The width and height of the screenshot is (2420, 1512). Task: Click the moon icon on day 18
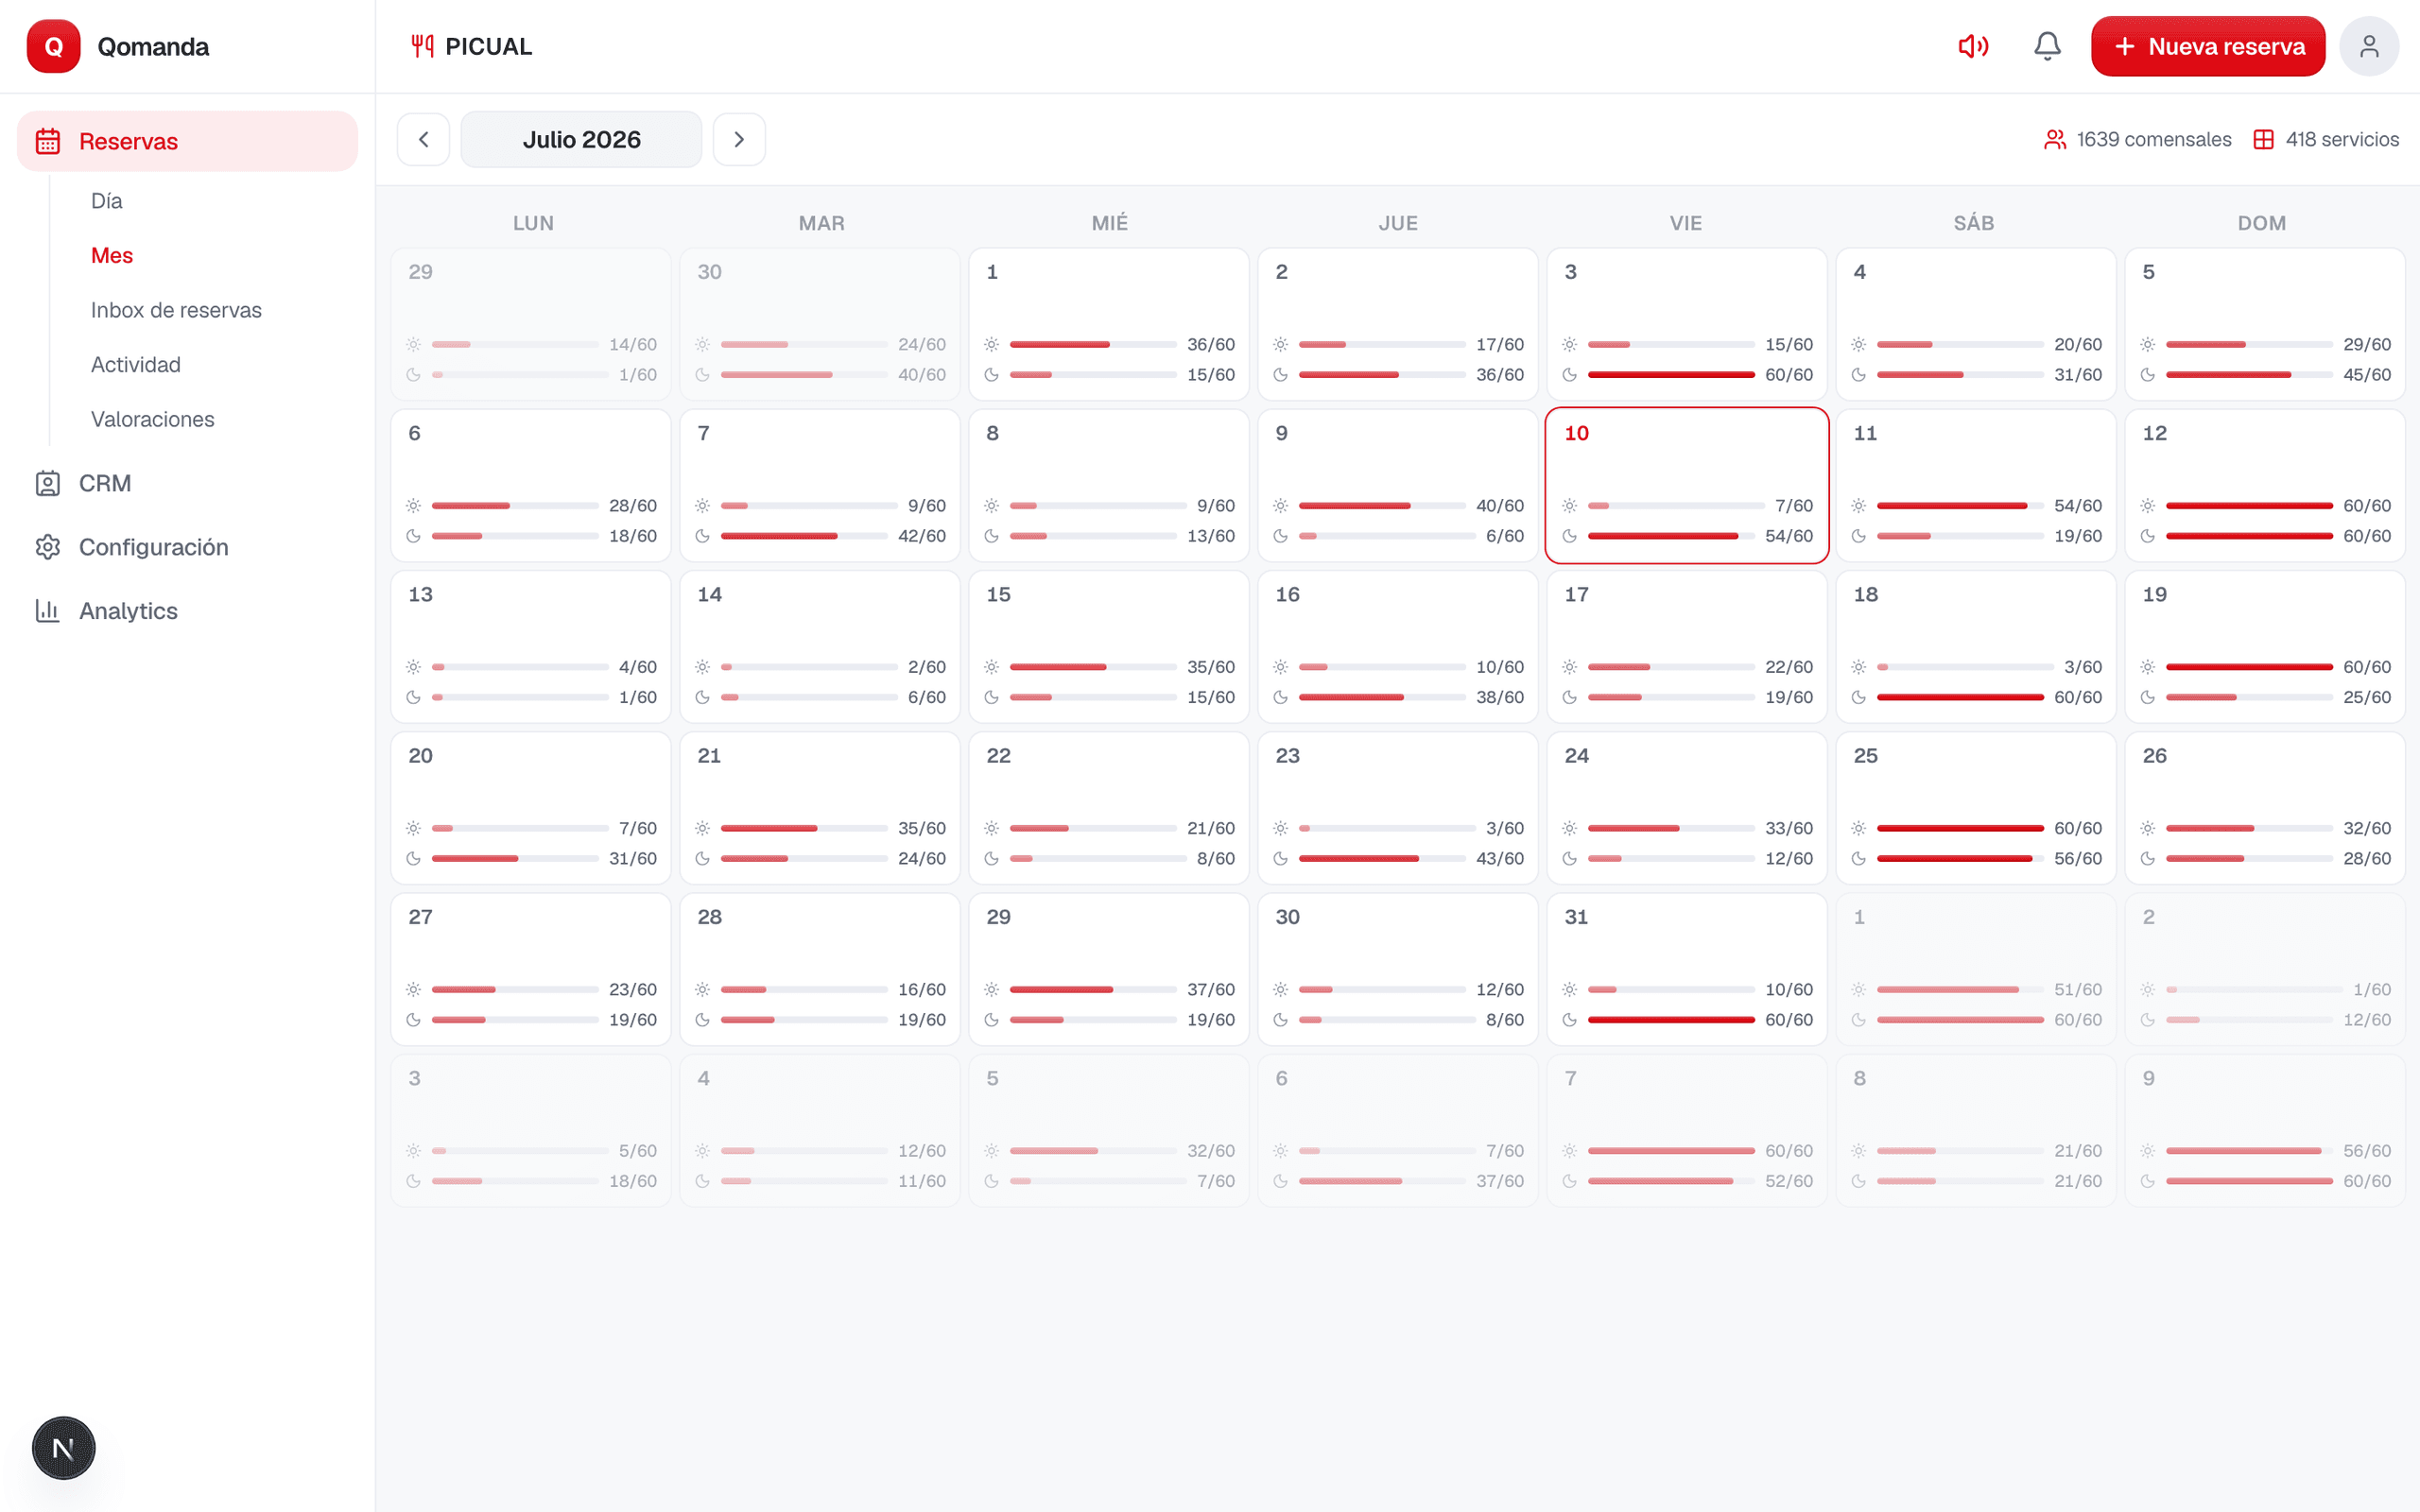click(x=1858, y=697)
